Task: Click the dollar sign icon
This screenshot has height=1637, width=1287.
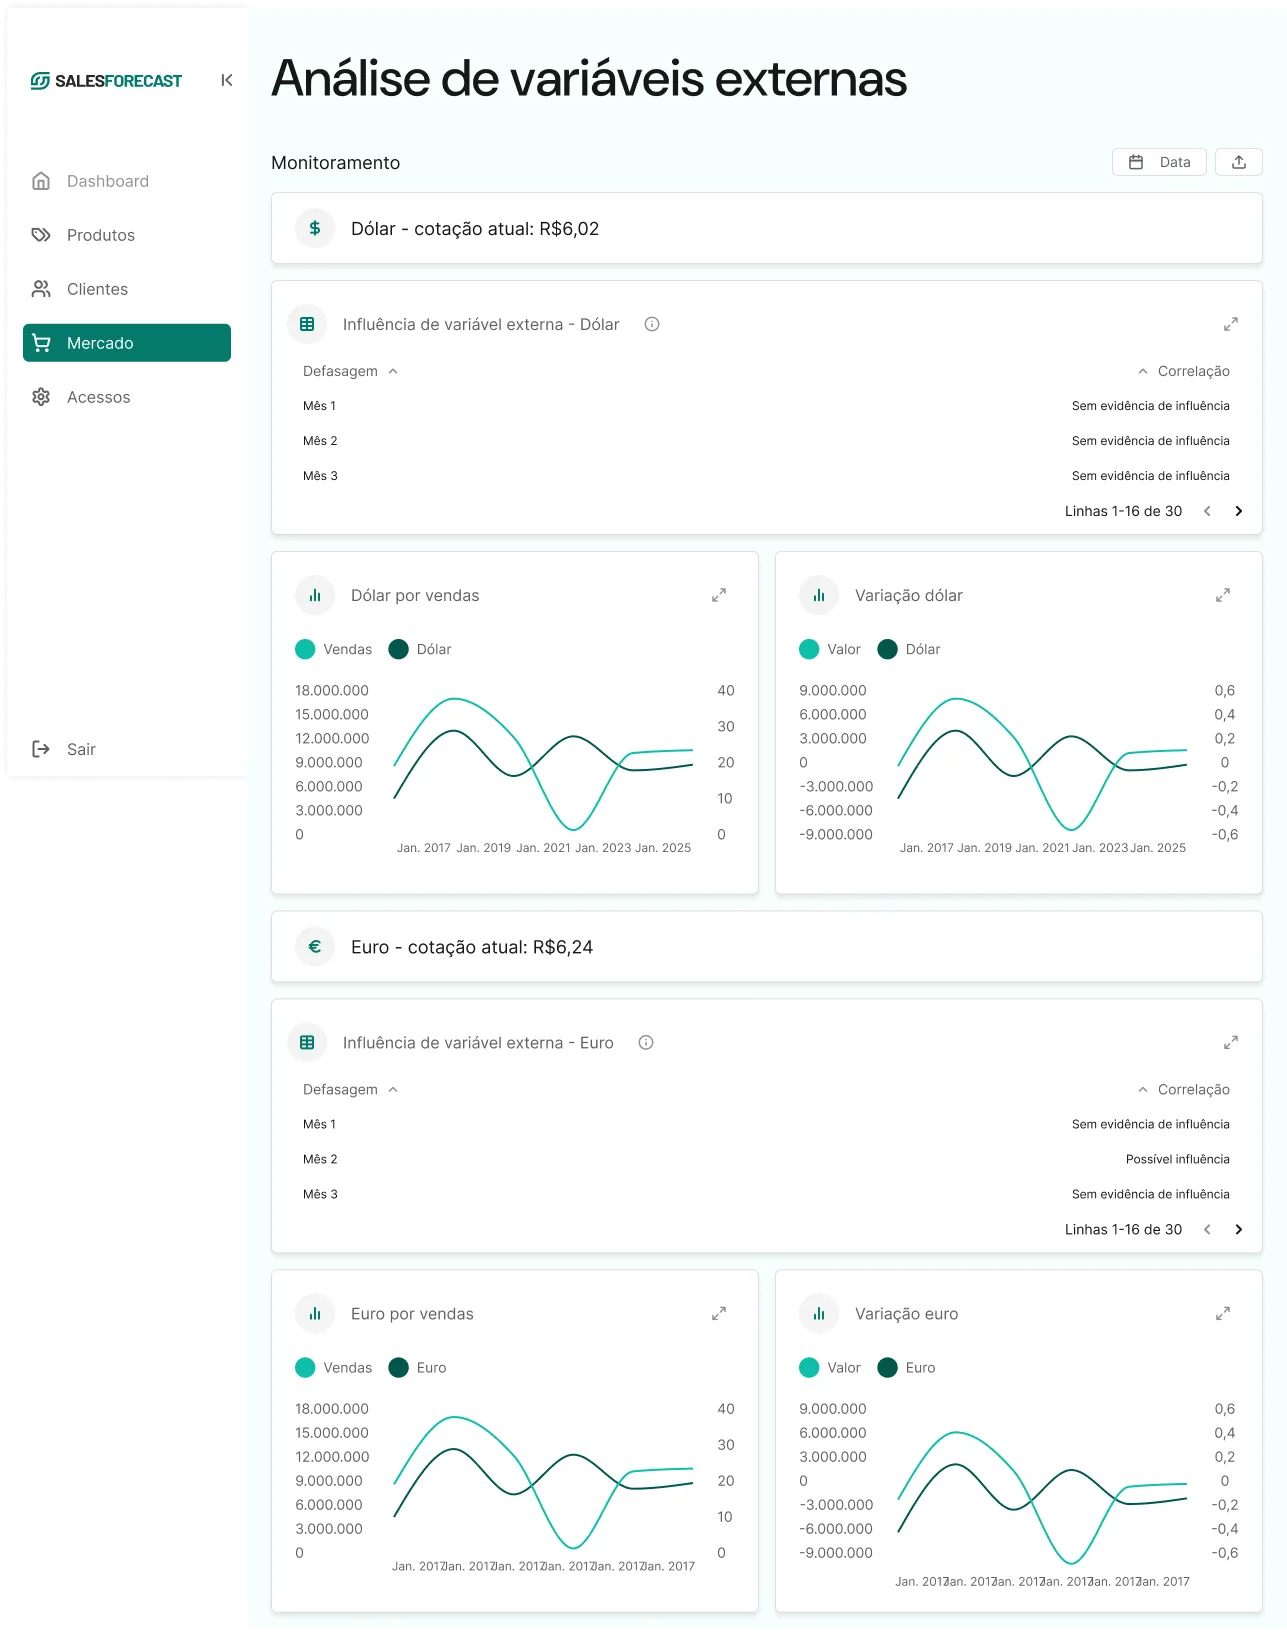Action: 315,228
